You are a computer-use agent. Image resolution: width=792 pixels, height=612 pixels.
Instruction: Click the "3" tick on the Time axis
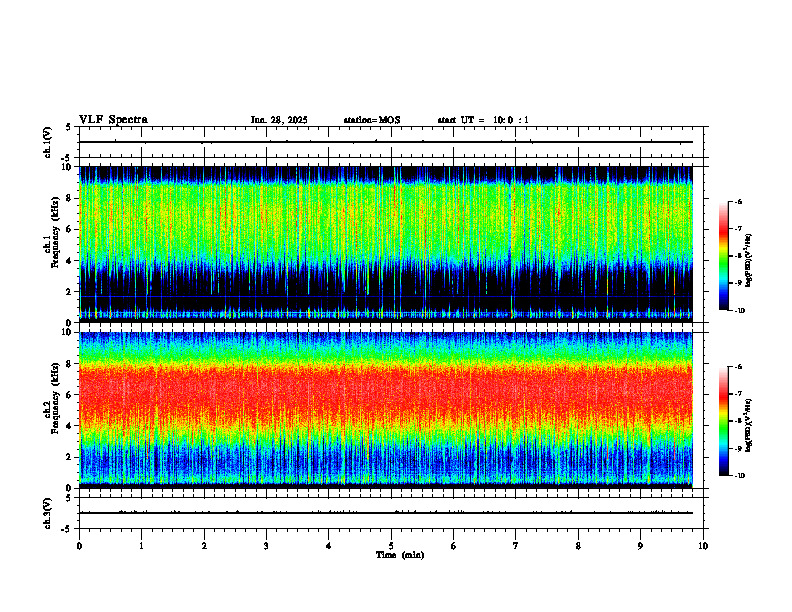pos(266,546)
